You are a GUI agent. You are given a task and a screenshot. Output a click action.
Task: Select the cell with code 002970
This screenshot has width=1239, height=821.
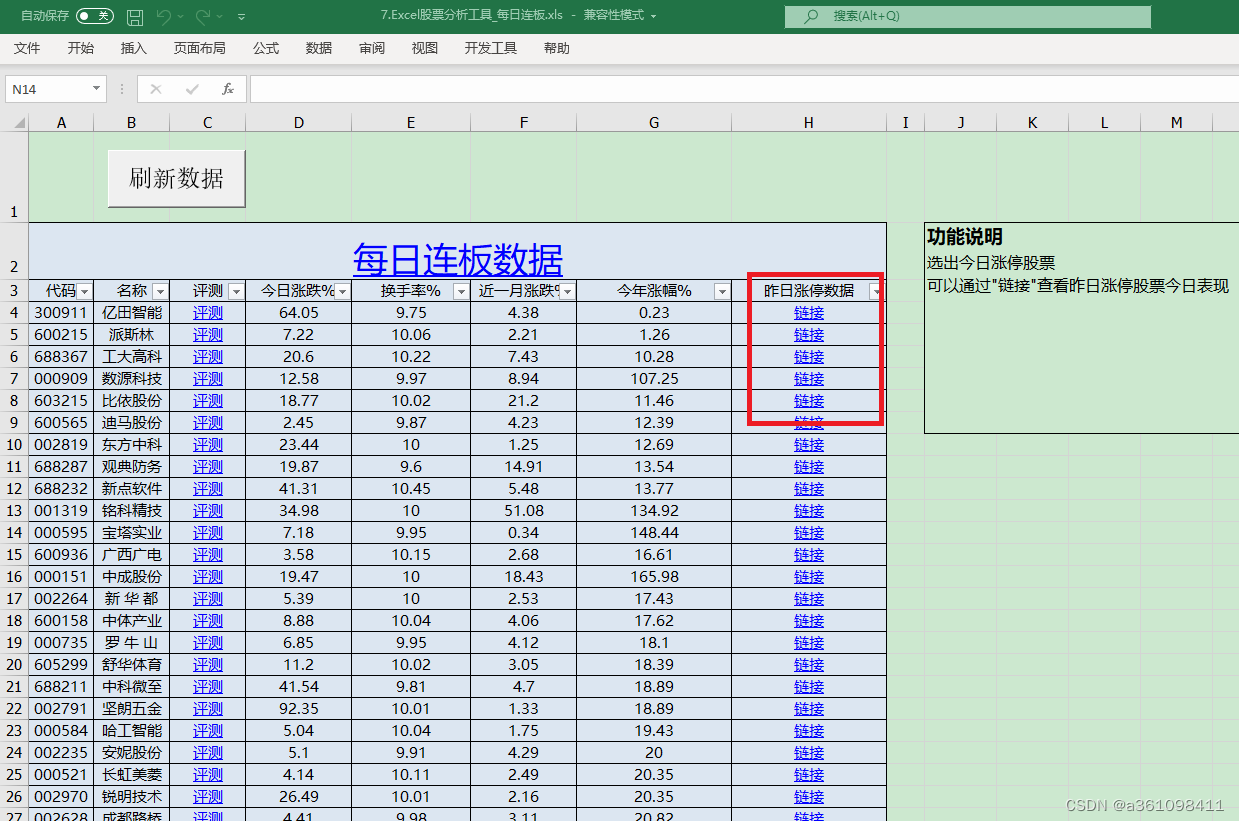[61, 796]
